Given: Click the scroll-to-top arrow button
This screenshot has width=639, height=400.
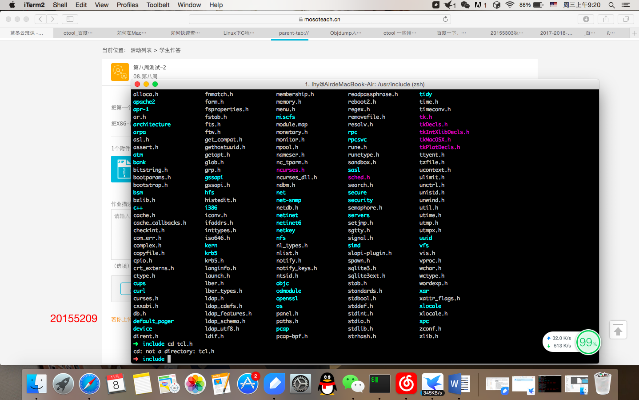Looking at the screenshot, I should (619, 330).
